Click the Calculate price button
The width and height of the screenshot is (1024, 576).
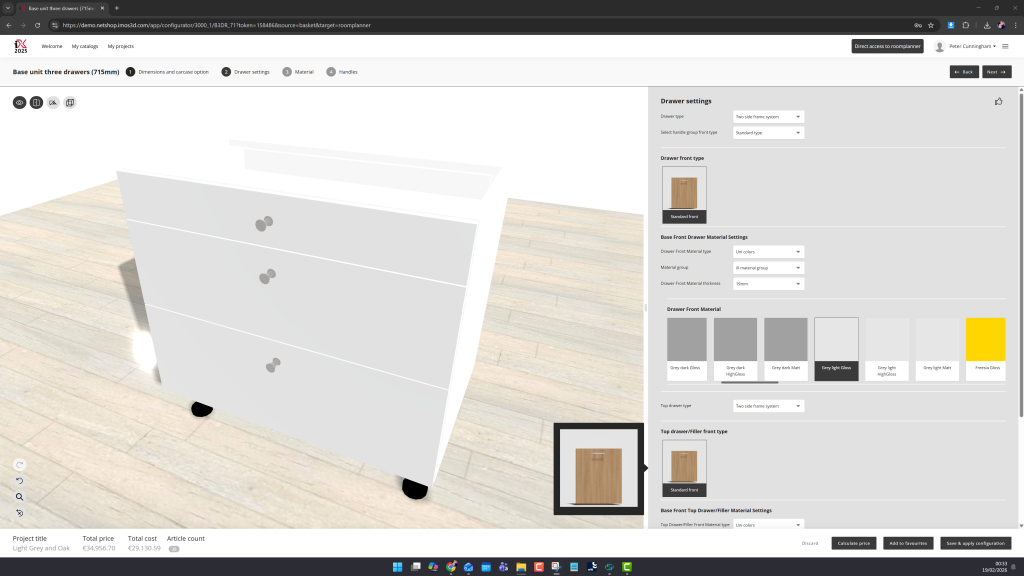click(853, 543)
